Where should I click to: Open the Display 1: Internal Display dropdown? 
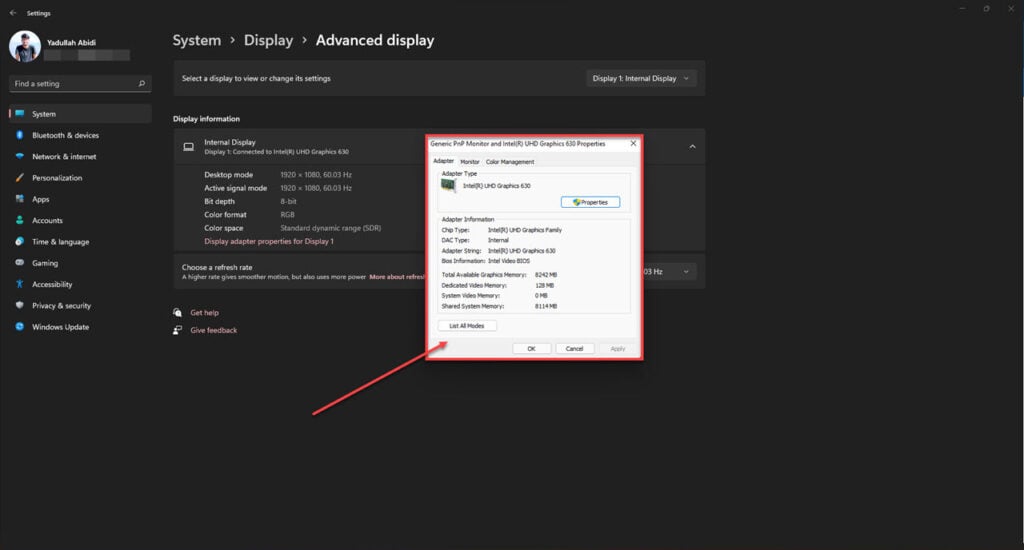pos(641,78)
